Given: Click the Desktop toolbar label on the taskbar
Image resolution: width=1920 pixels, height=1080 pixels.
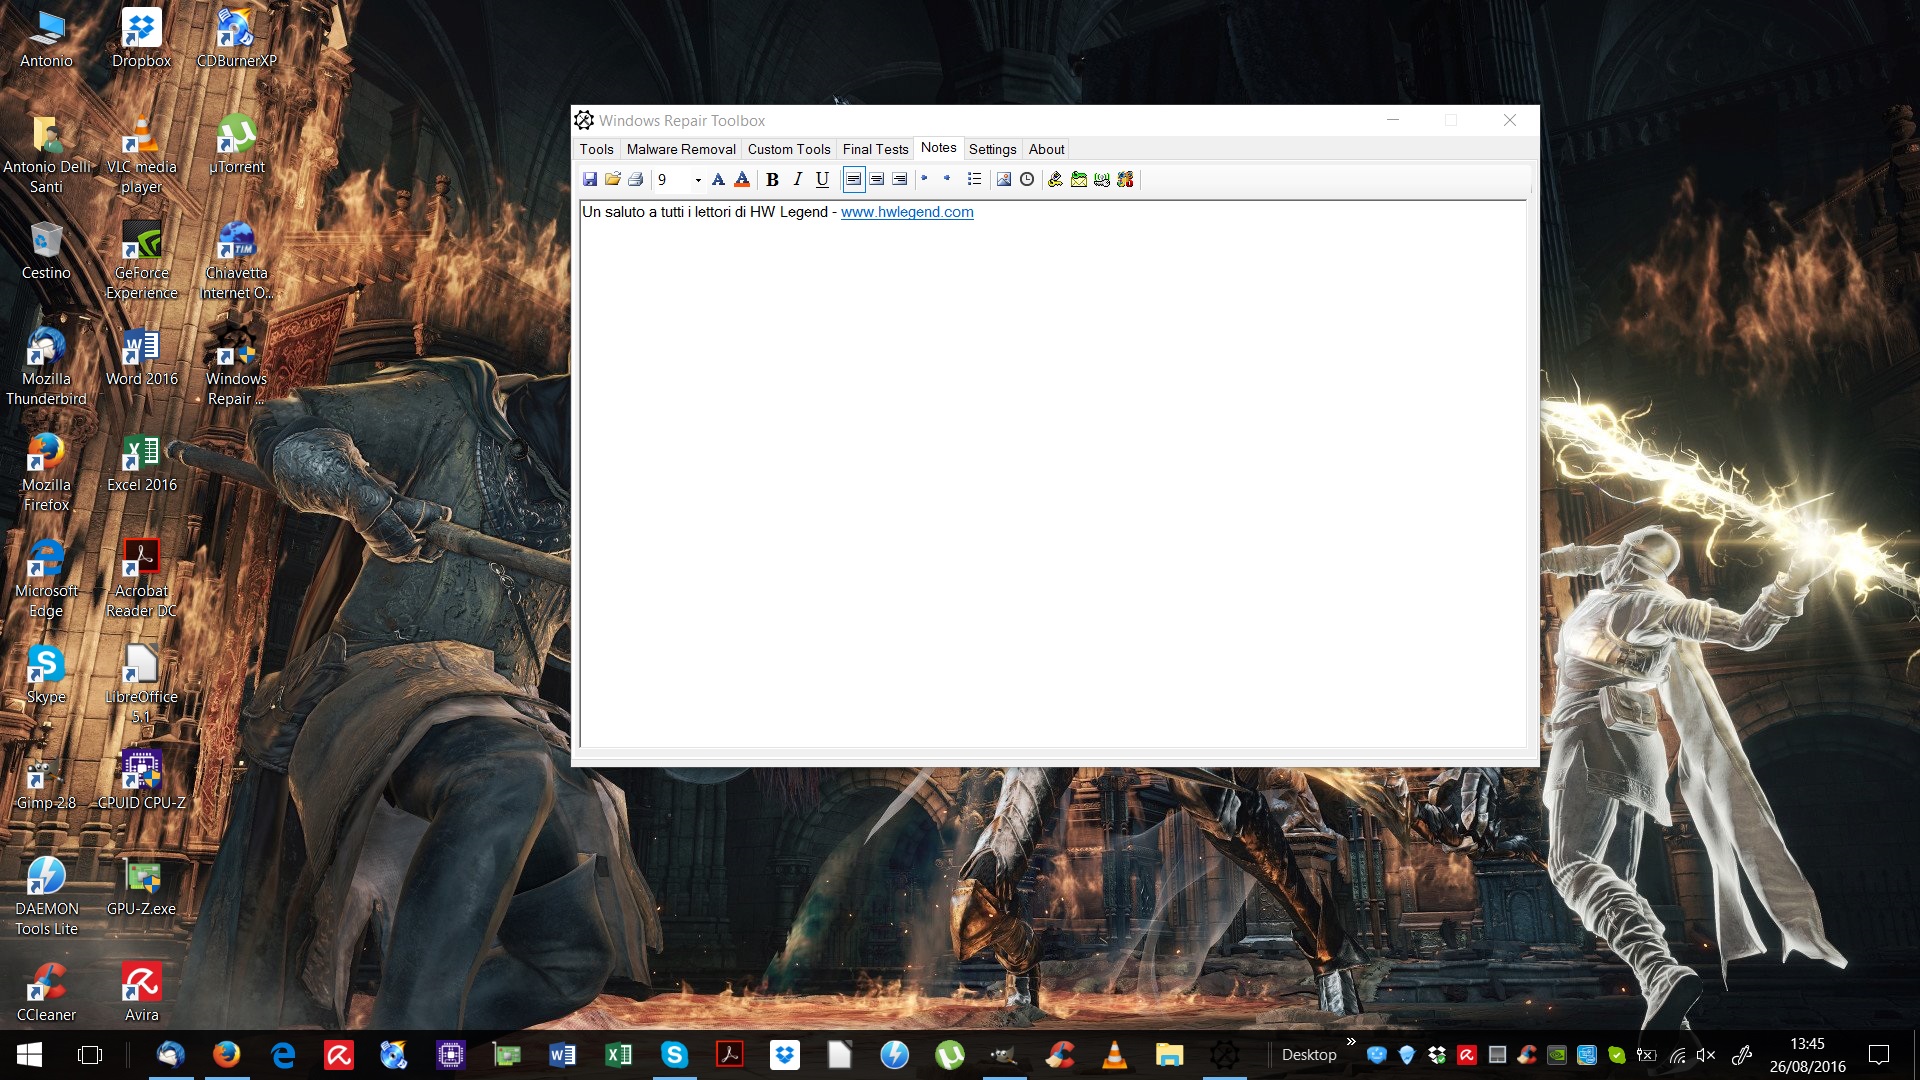Looking at the screenshot, I should (1308, 1055).
